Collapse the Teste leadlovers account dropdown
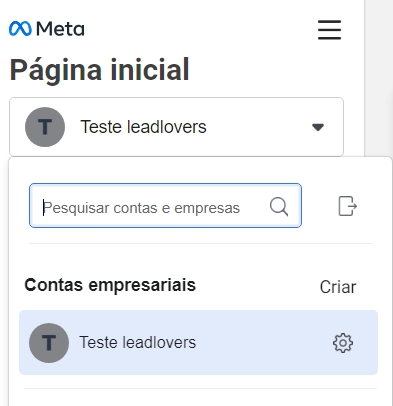The height and width of the screenshot is (406, 393). pyautogui.click(x=176, y=127)
